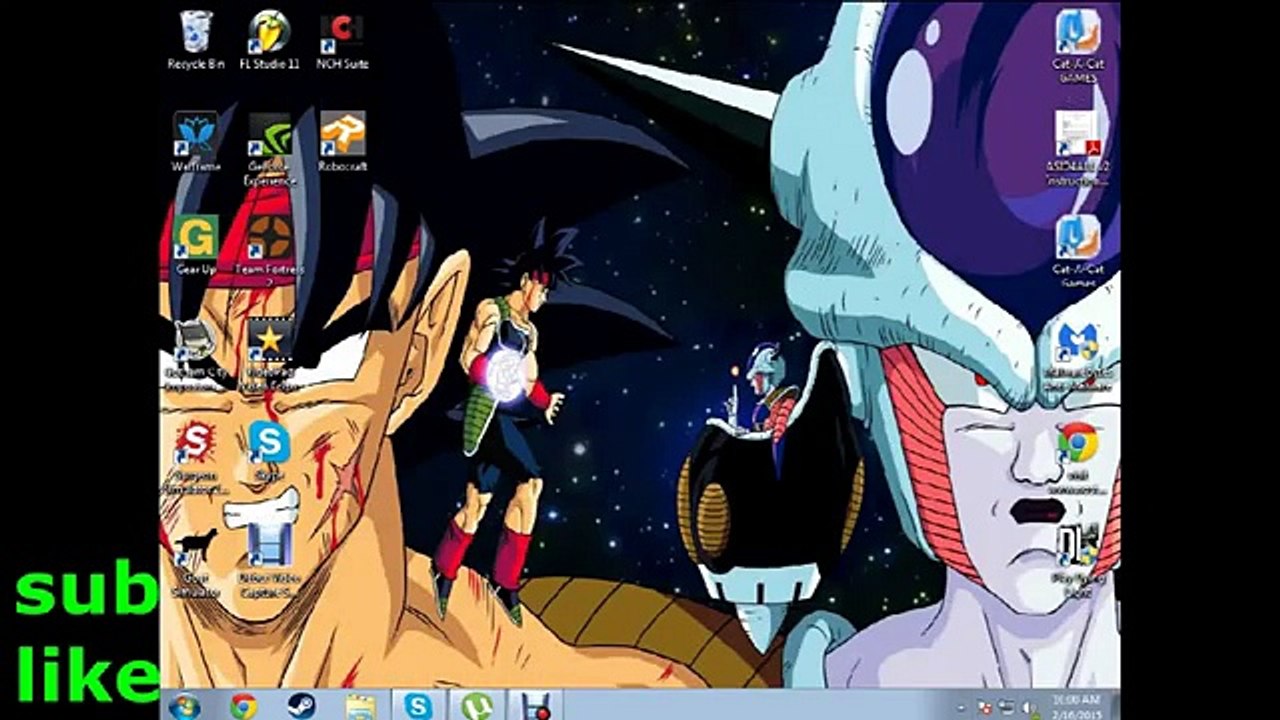The image size is (1280, 720).
Task: Open the Debut Video Capture desktop shortcut
Action: [269, 563]
